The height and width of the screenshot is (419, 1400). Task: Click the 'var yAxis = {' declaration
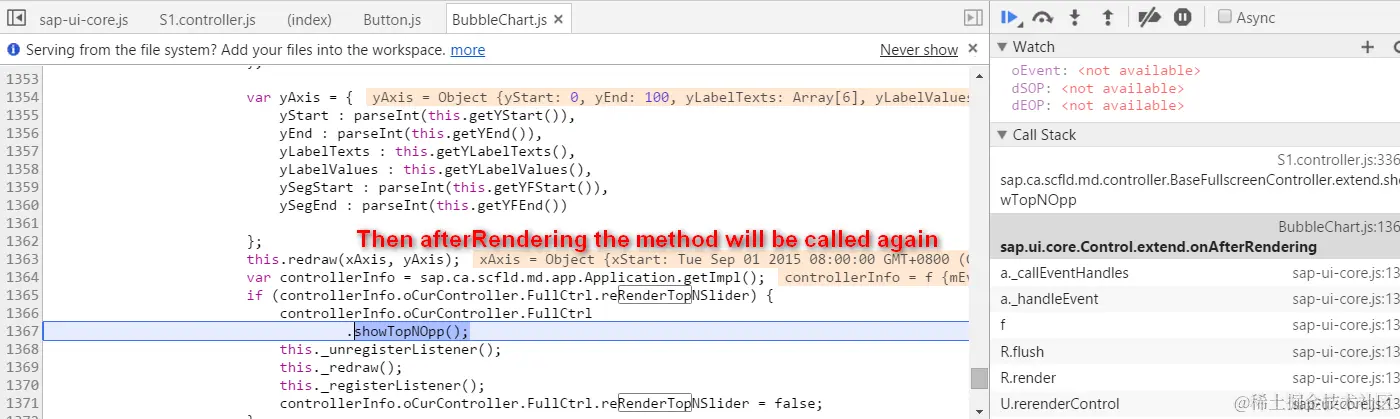coord(300,97)
